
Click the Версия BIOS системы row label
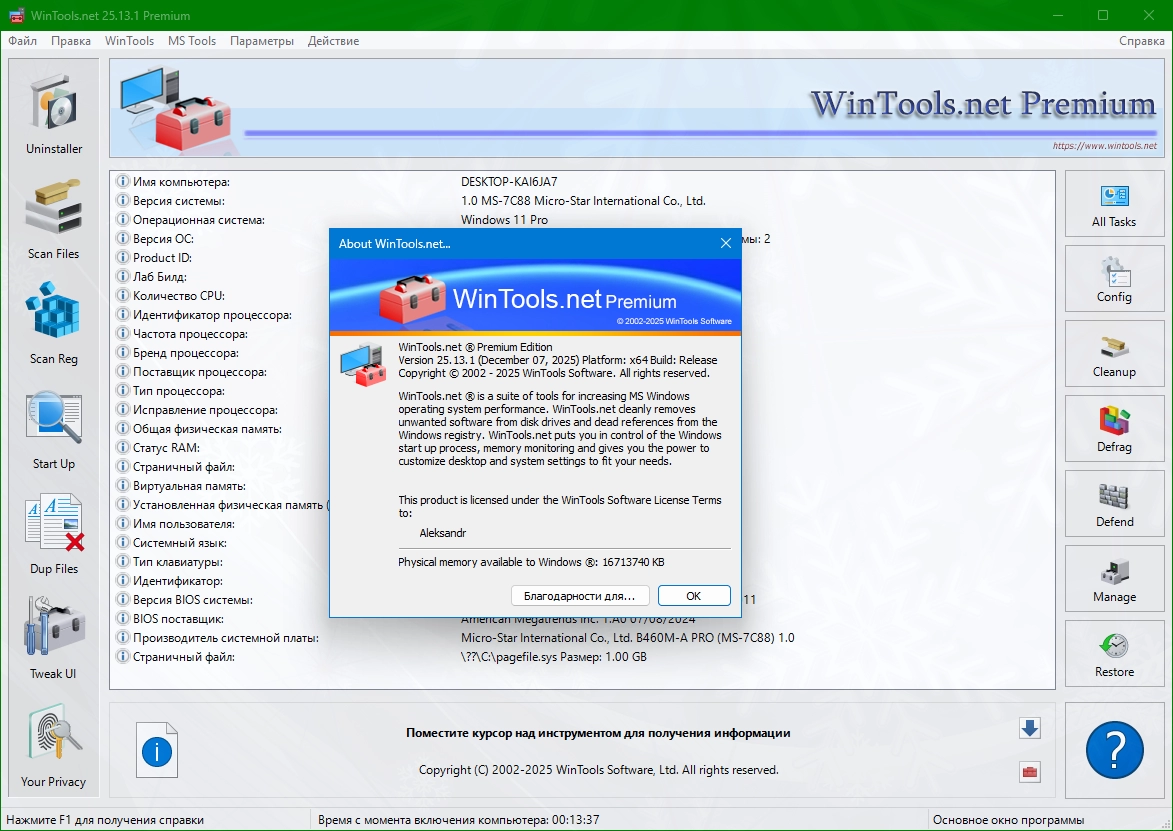click(193, 600)
